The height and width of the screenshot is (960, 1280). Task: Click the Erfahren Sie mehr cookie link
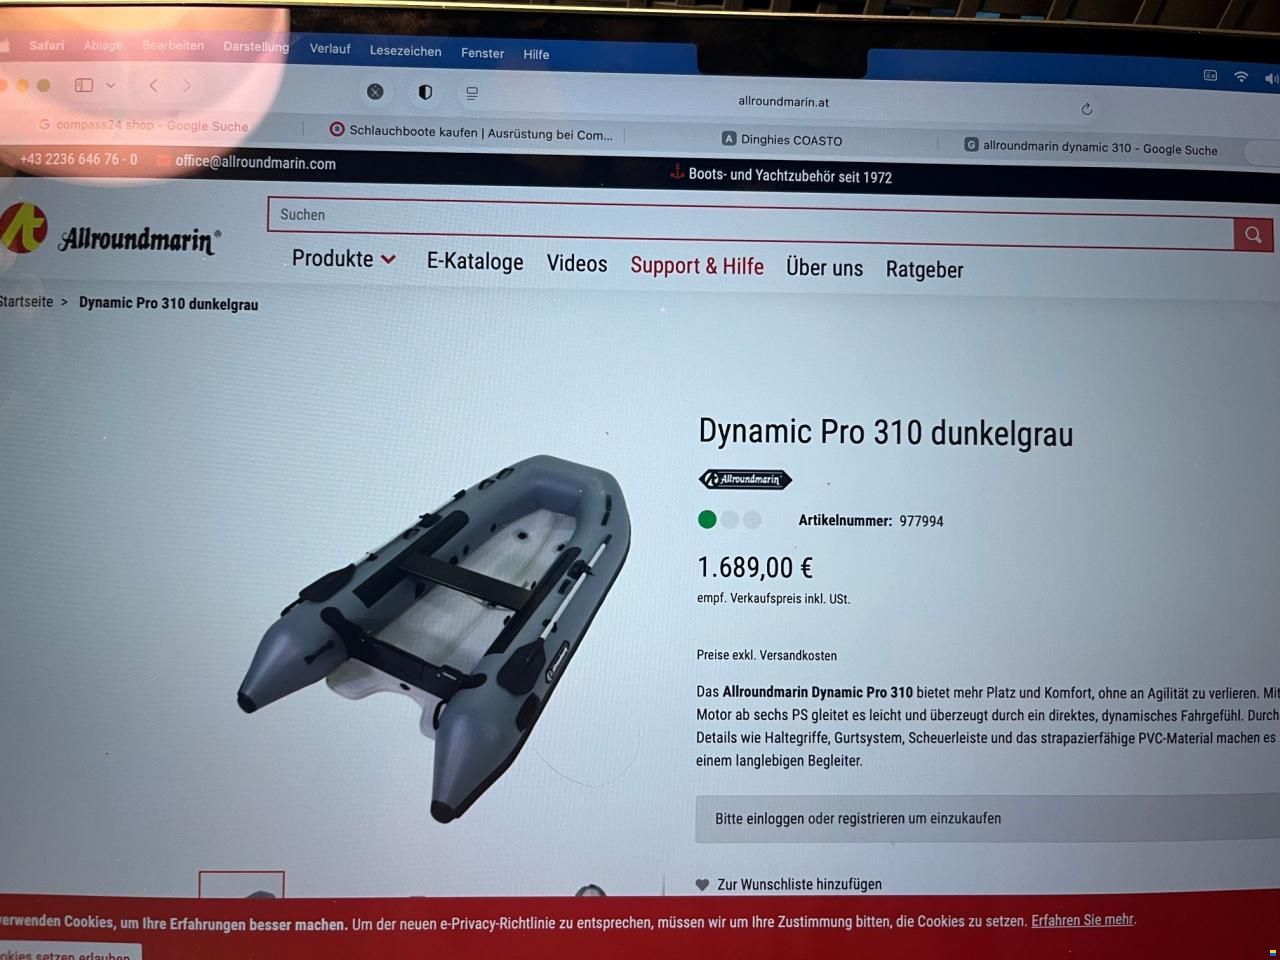(1082, 920)
